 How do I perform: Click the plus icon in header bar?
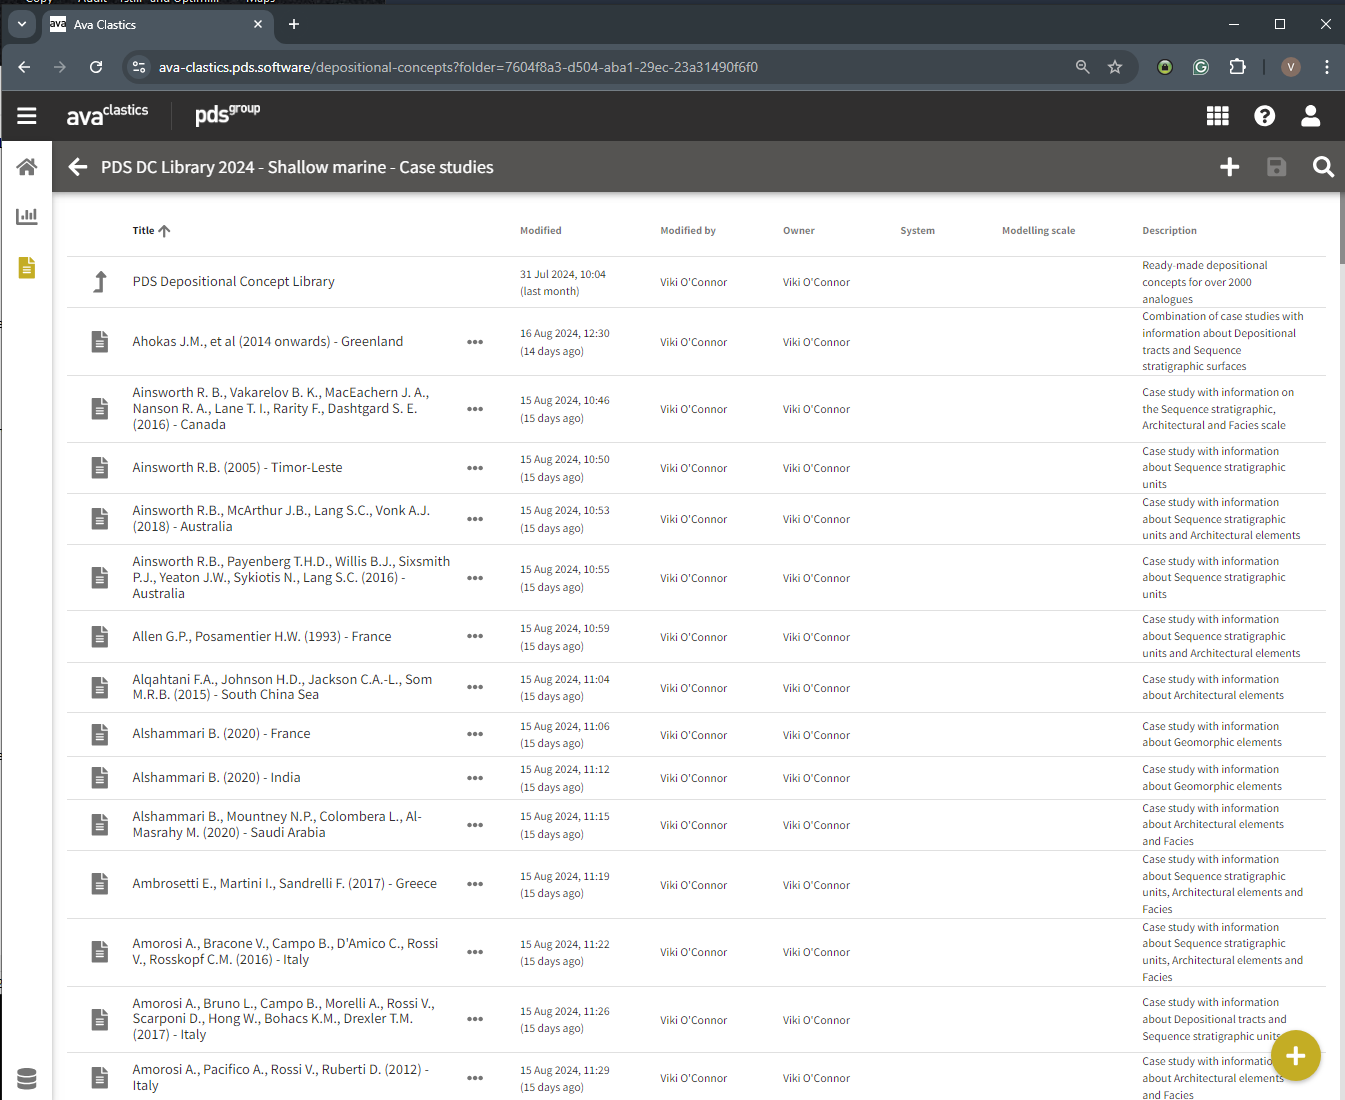click(1230, 167)
